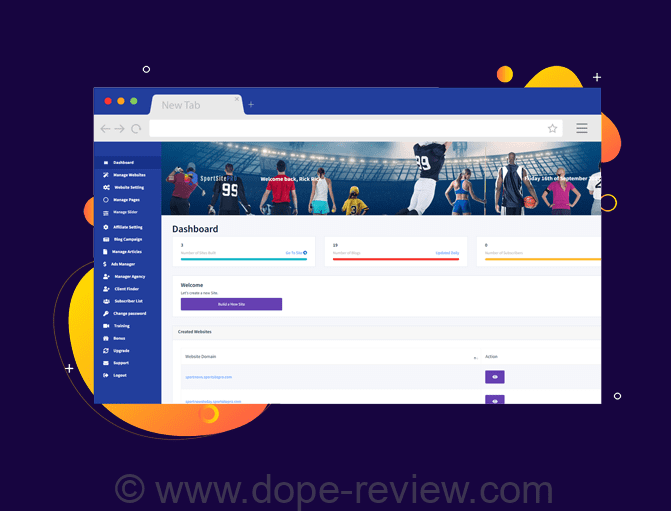This screenshot has height=511, width=671.
Task: Go to Affiliate Setting in the sidebar
Action: pos(127,227)
